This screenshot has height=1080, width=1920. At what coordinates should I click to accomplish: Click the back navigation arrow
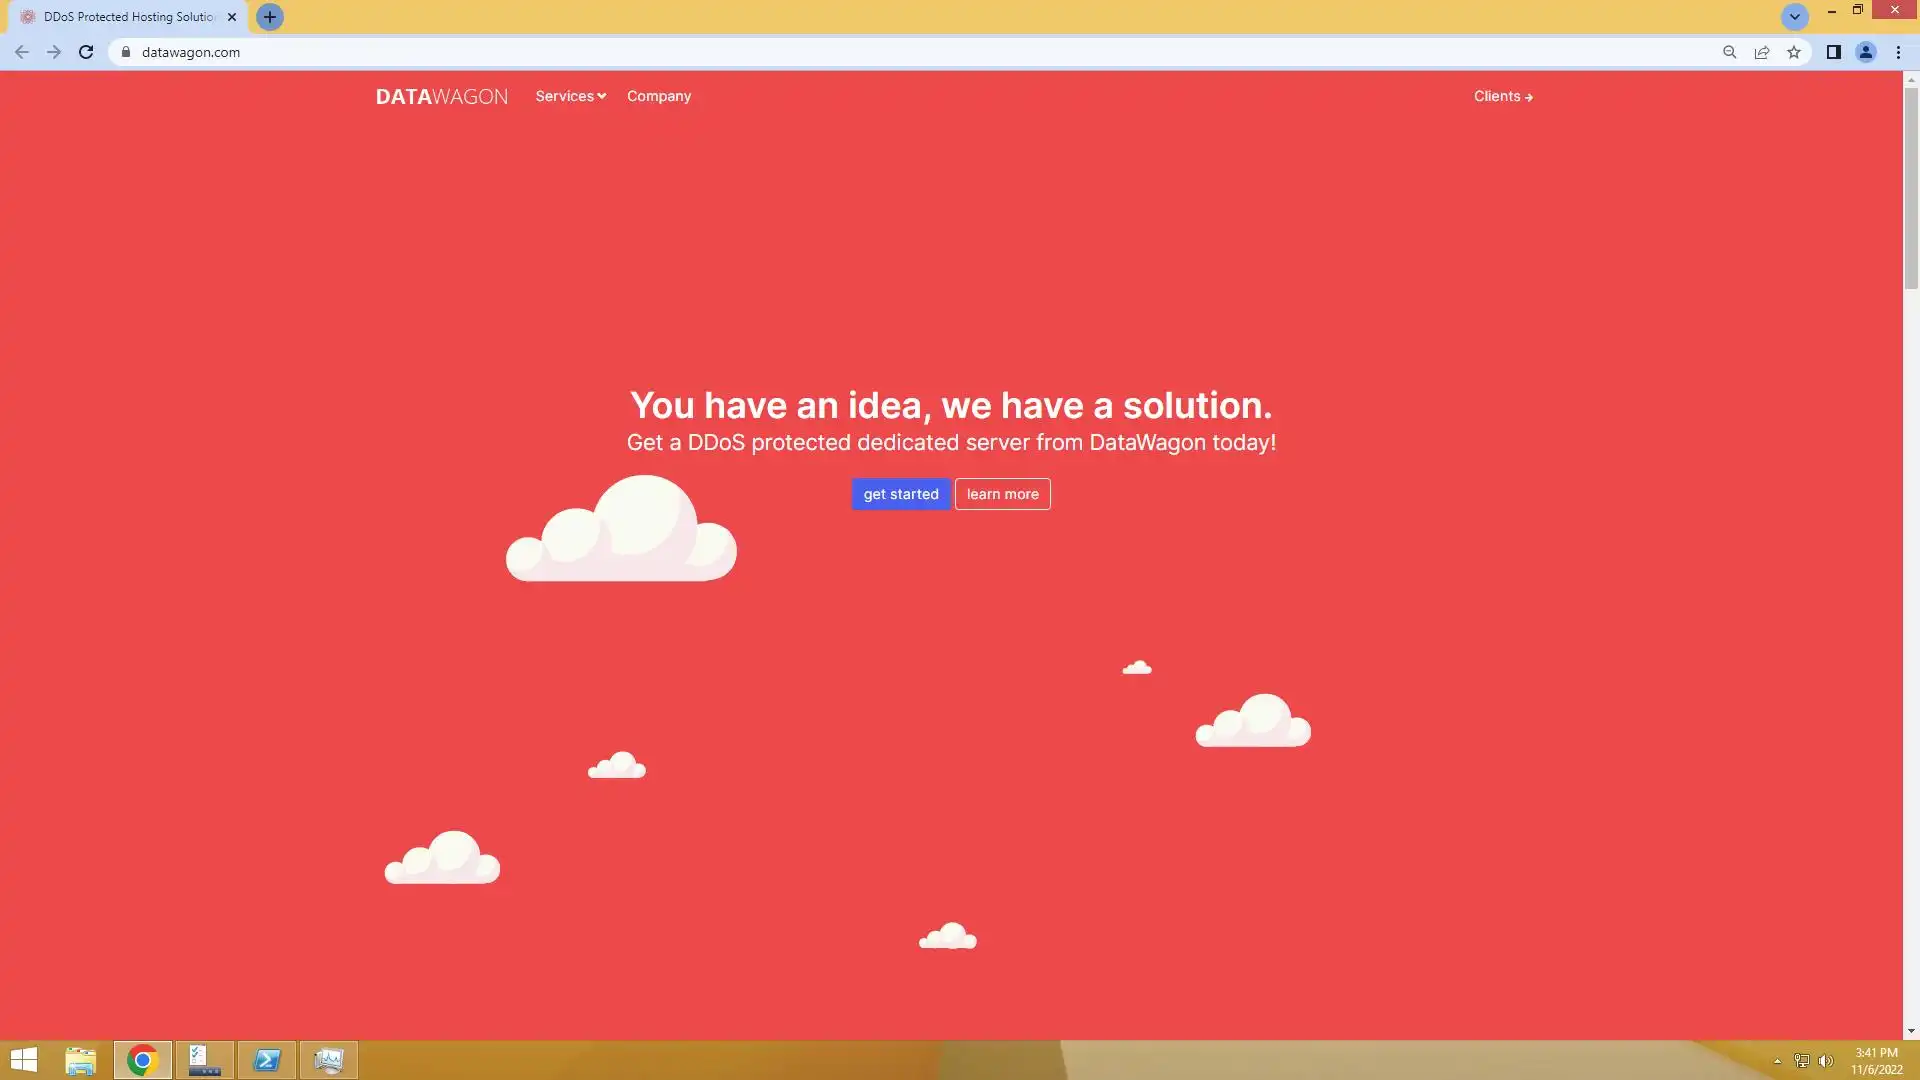click(22, 52)
